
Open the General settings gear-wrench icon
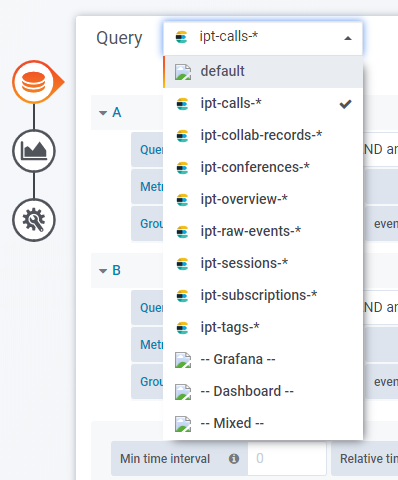tap(34, 220)
